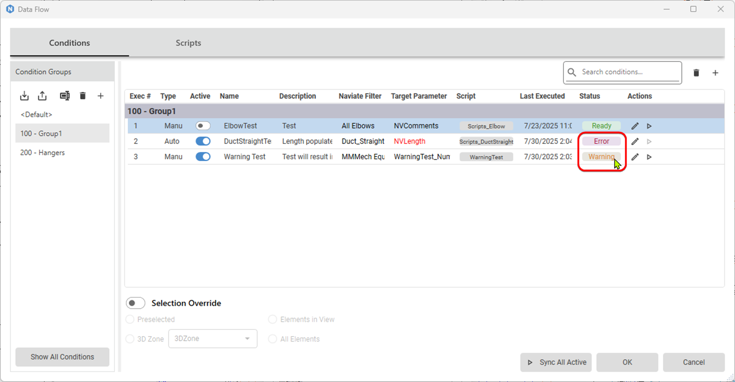Run the DuctStraightTe condition with play icon

pyautogui.click(x=649, y=142)
